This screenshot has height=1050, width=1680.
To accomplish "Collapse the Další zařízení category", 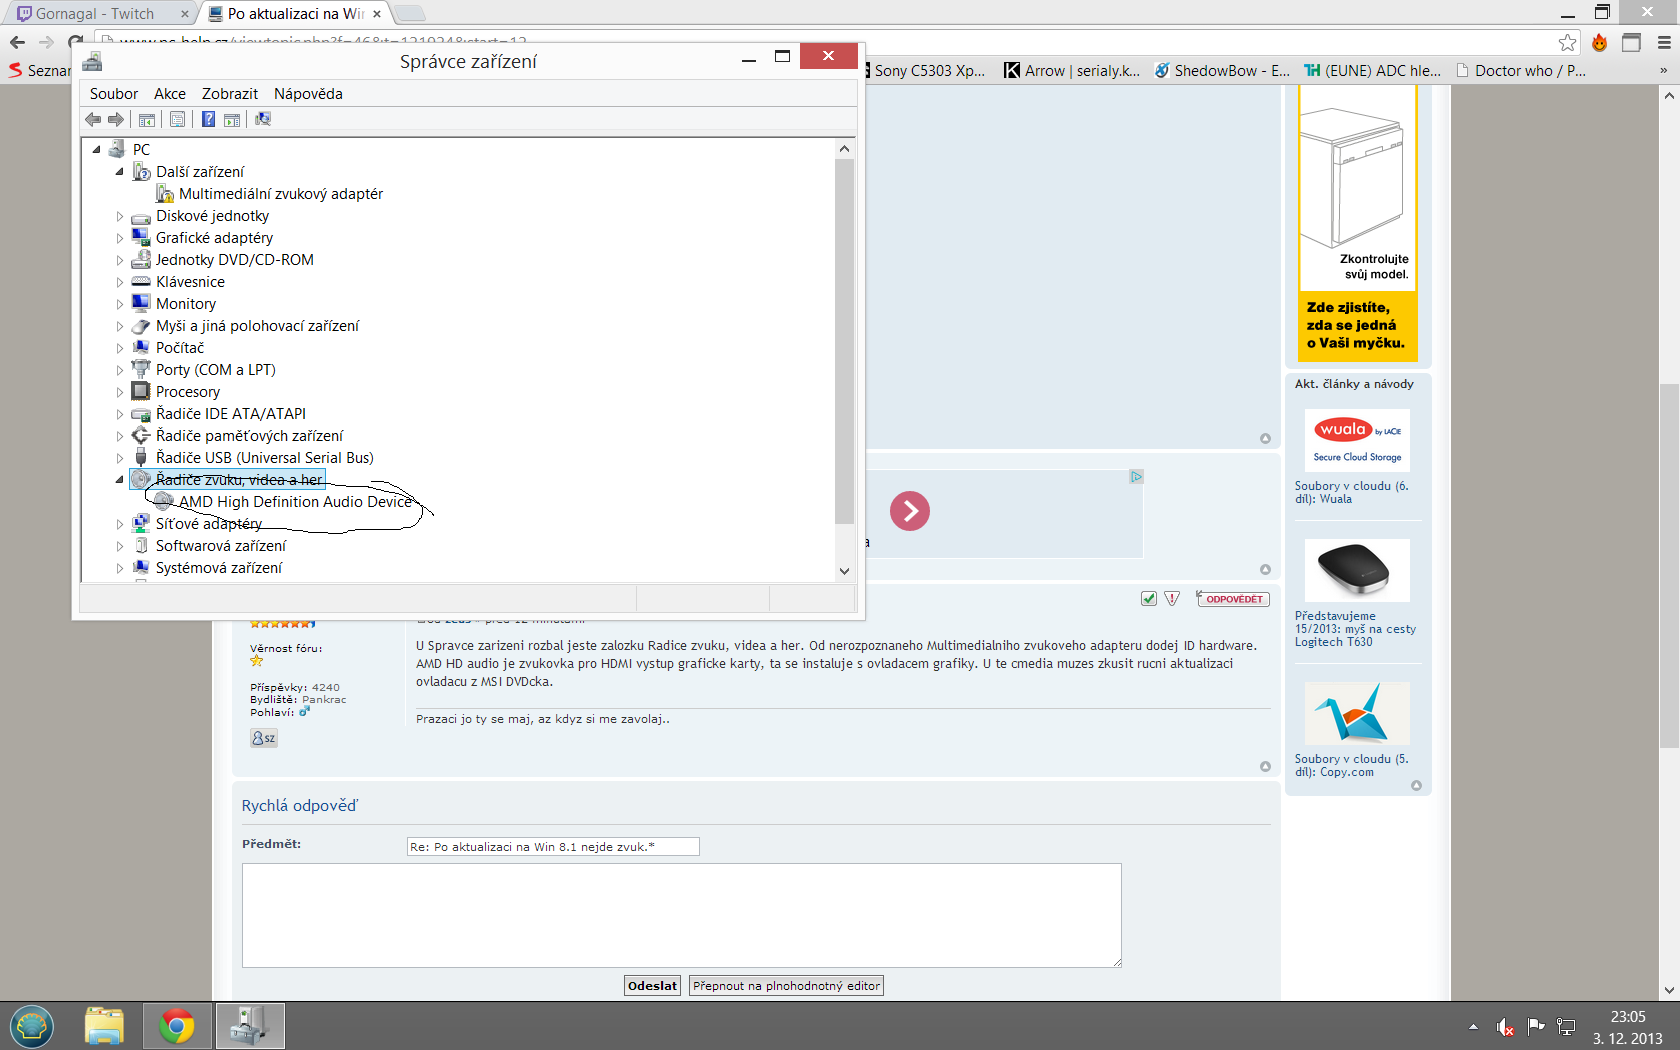I will pyautogui.click(x=120, y=172).
